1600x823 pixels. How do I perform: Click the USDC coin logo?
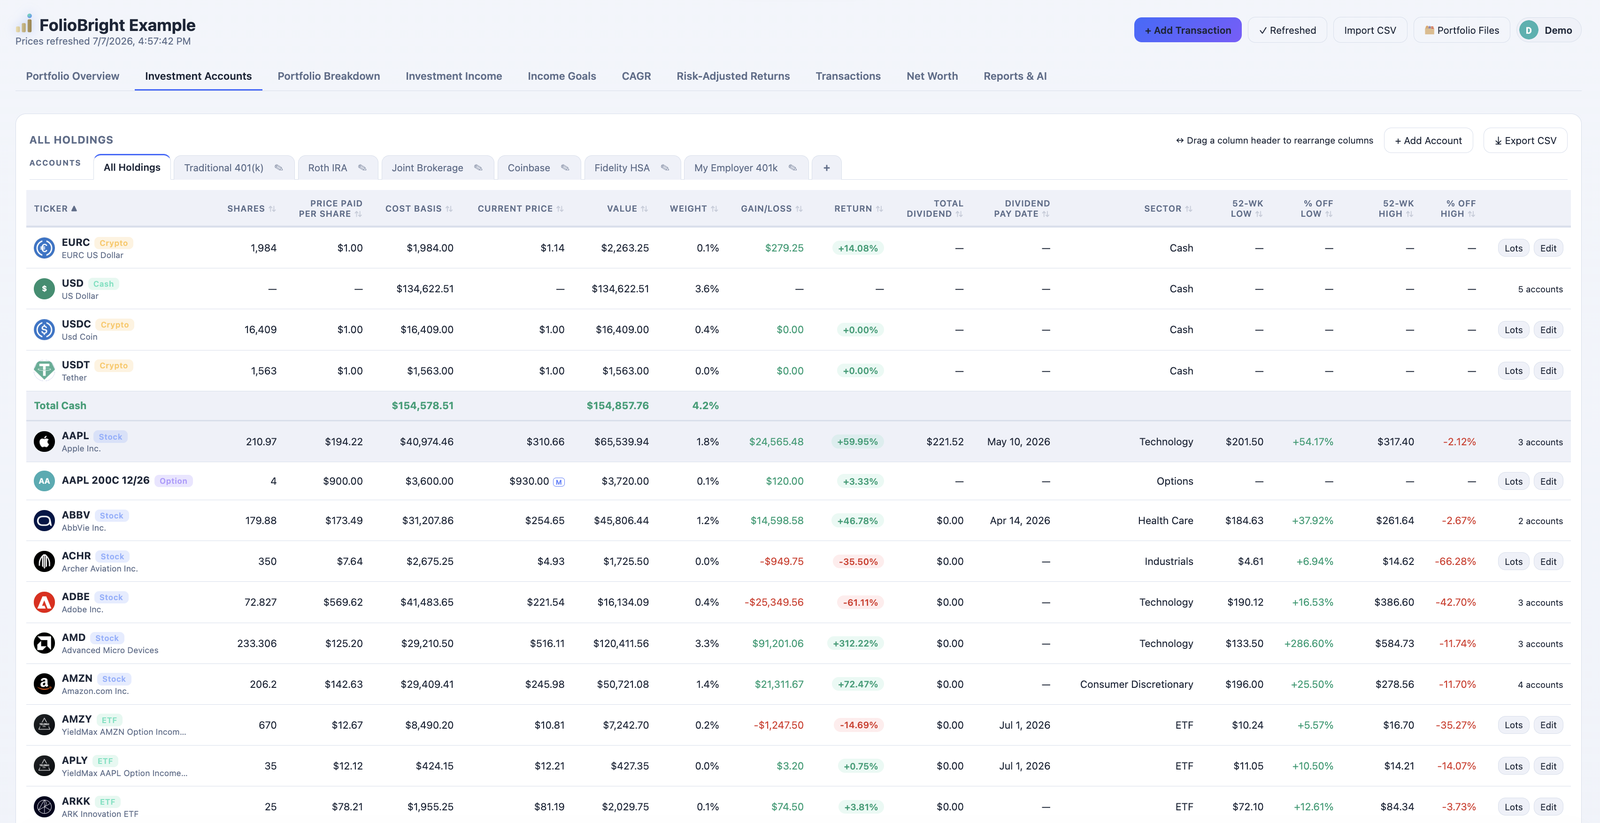(44, 330)
